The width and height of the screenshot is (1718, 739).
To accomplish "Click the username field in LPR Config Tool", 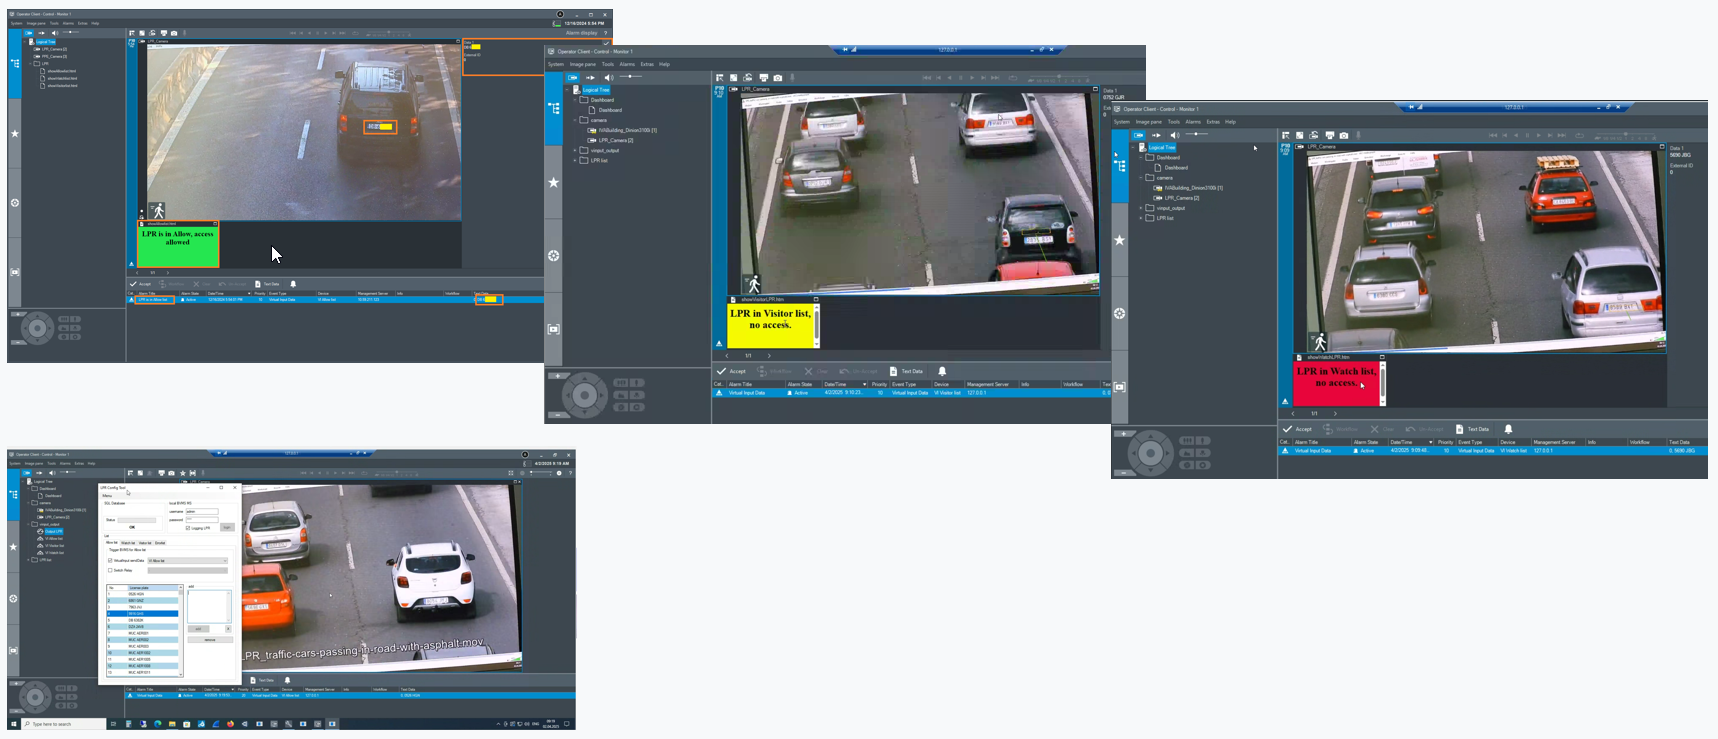I will click(201, 511).
